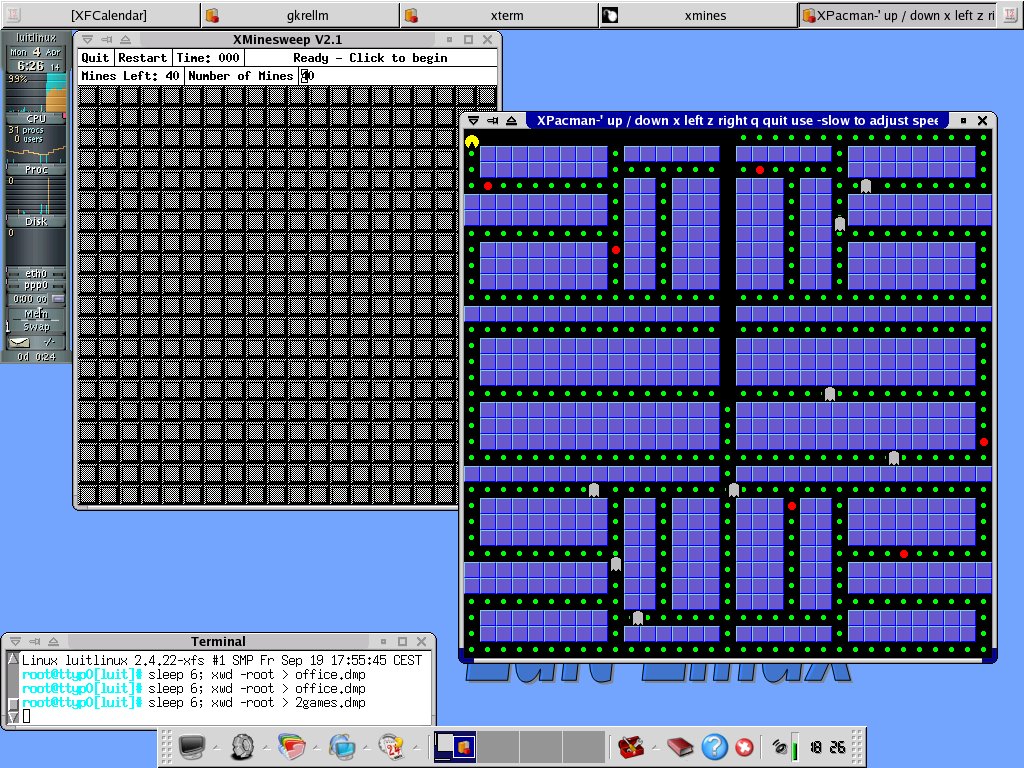Click Quit in XMinesweep
The height and width of the screenshot is (768, 1024).
coord(95,57)
